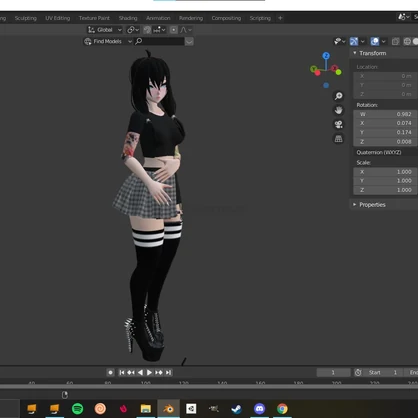Image resolution: width=418 pixels, height=418 pixels.
Task: Open the gizmo options dropdown arrow
Action: click(362, 41)
